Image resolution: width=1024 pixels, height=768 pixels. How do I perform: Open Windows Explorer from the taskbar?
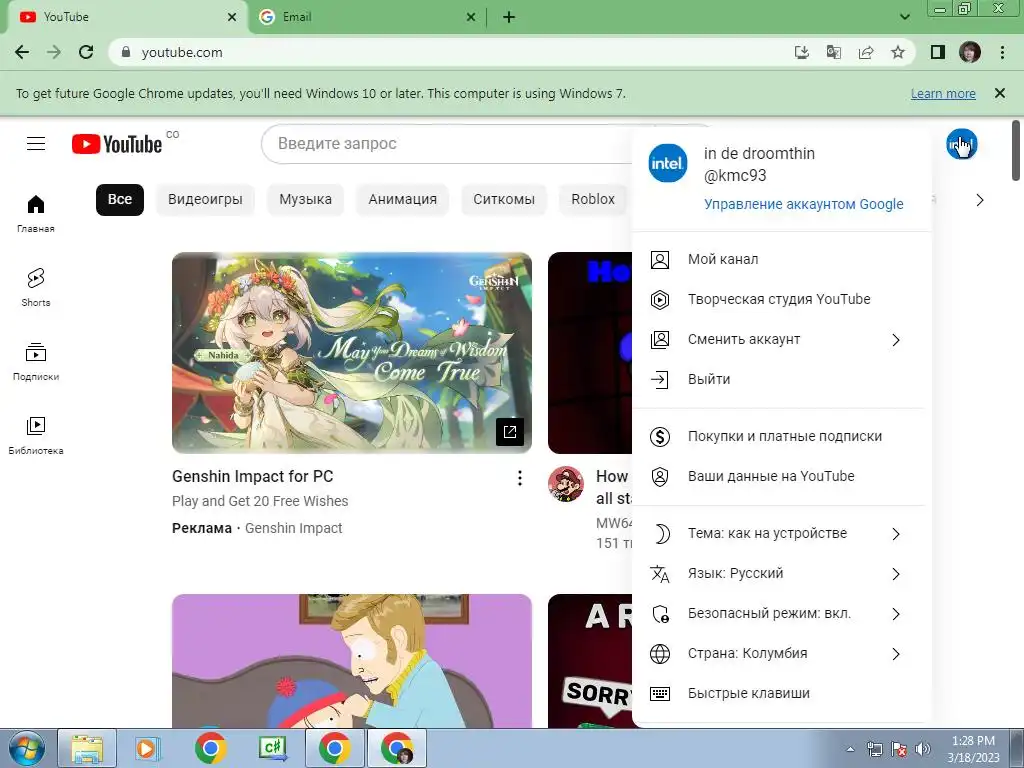[87, 748]
